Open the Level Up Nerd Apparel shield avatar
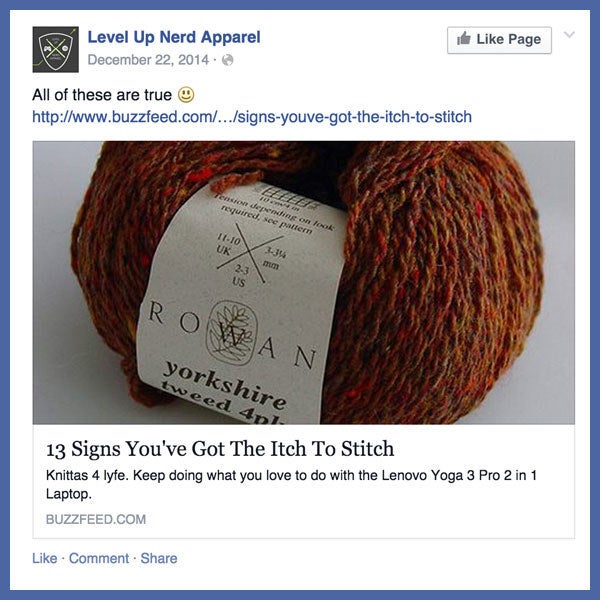The image size is (600, 600). (x=55, y=49)
